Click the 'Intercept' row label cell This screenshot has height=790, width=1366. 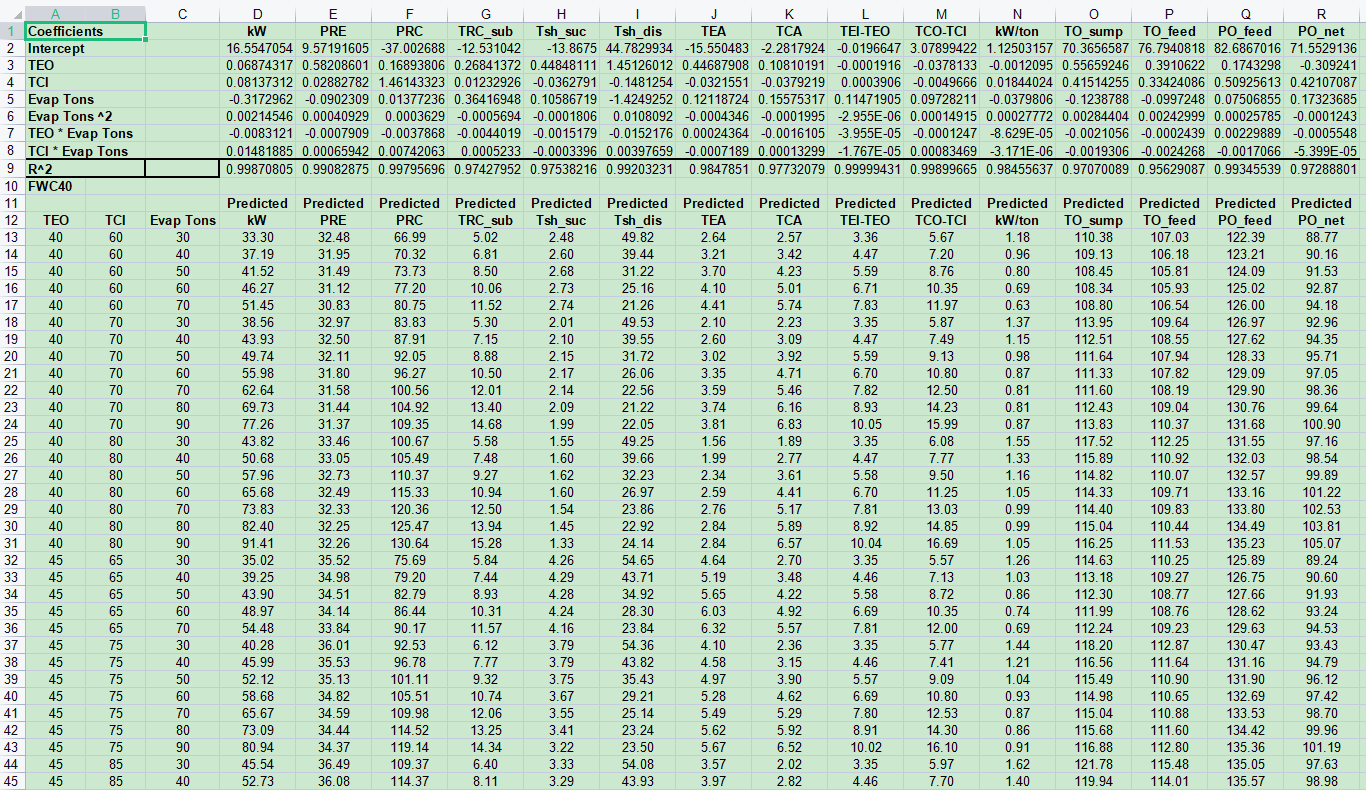pos(86,48)
